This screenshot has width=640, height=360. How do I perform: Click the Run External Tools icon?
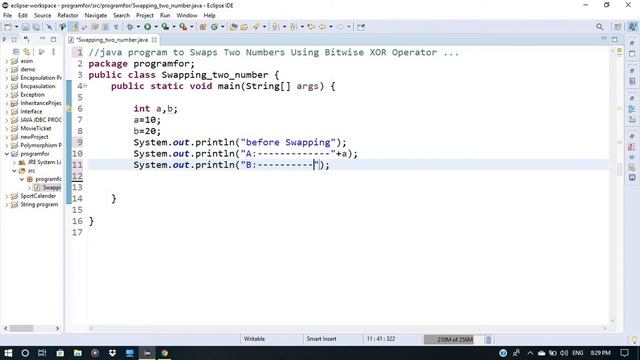pyautogui.click(x=183, y=27)
